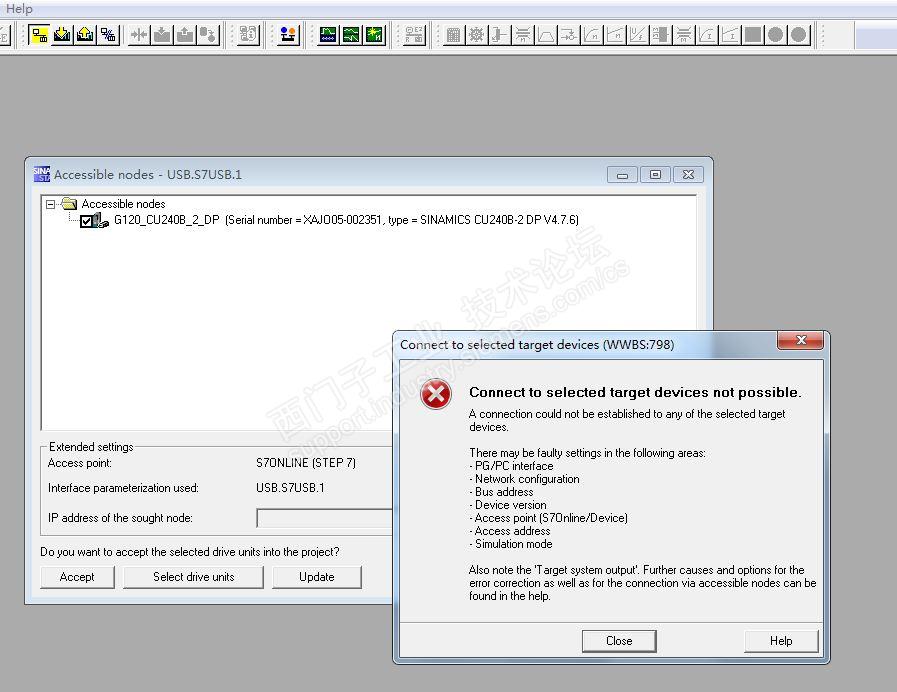The height and width of the screenshot is (692, 897).
Task: Click the grayed inward-arrows toolbar icon
Action: click(x=139, y=35)
